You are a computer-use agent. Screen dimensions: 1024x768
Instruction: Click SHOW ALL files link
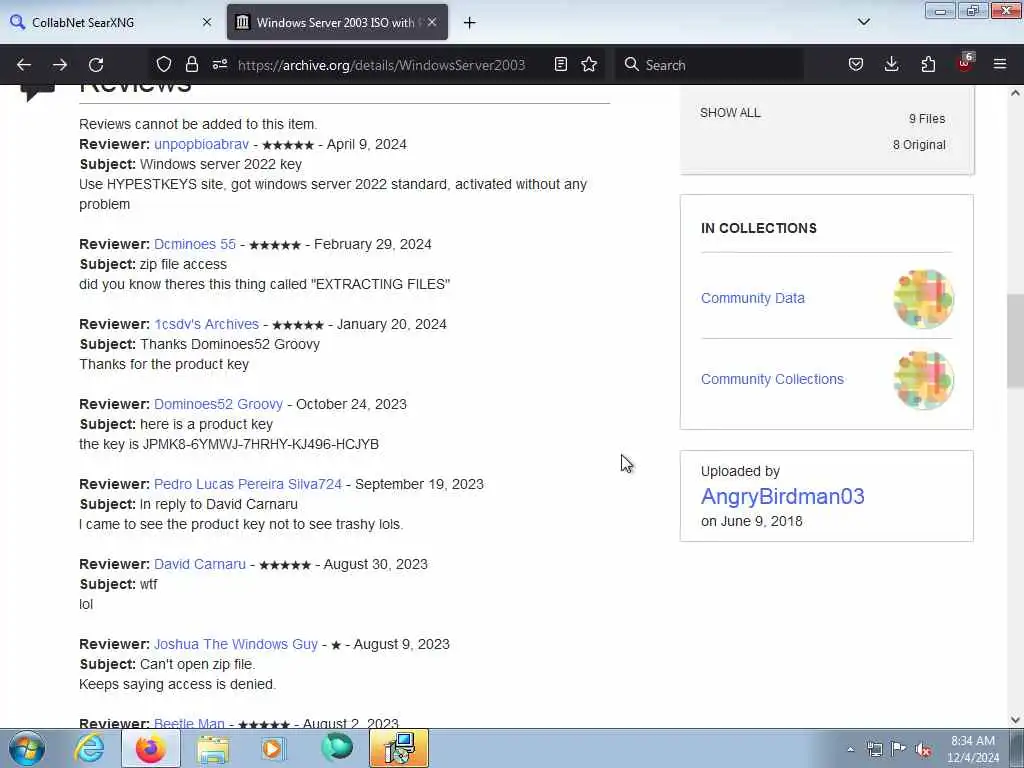[x=730, y=112]
